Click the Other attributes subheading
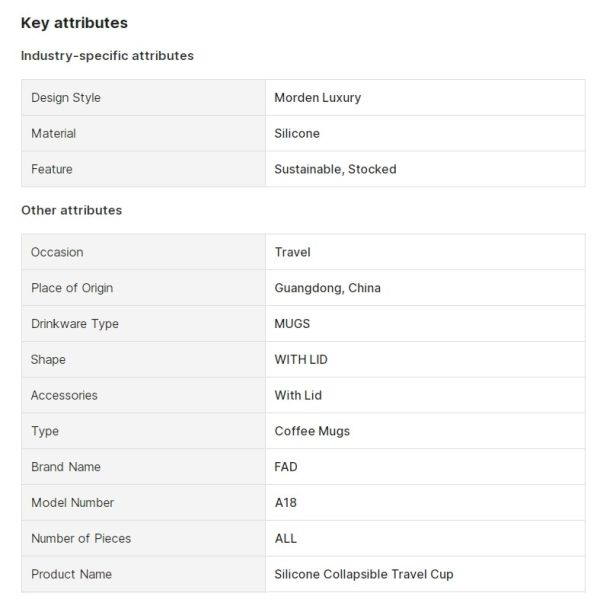The image size is (600, 600). pyautogui.click(x=71, y=210)
